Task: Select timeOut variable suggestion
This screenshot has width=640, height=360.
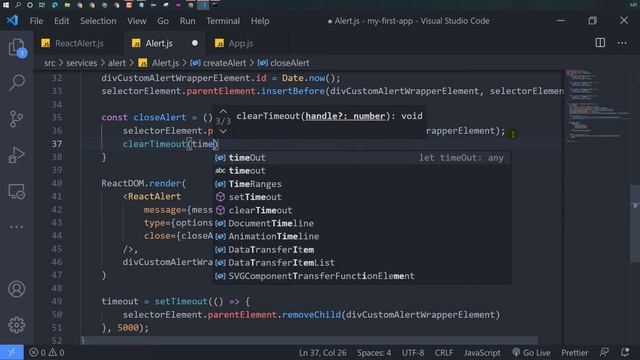Action: pyautogui.click(x=362, y=158)
